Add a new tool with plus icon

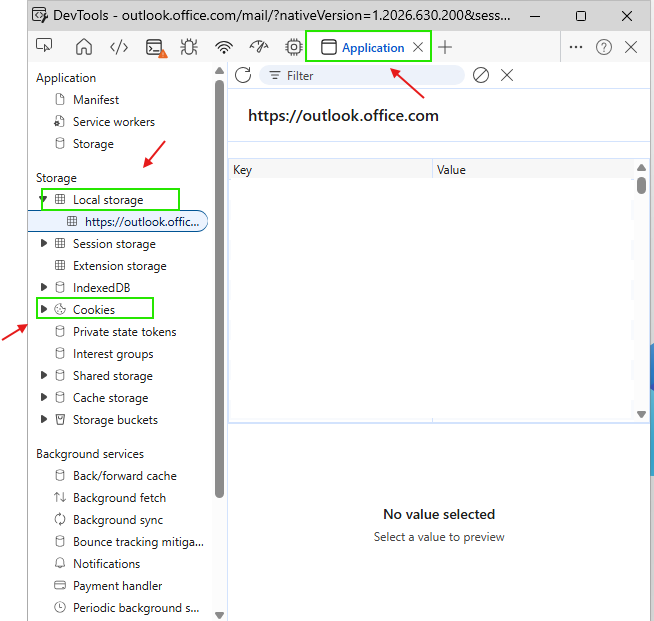coord(445,47)
